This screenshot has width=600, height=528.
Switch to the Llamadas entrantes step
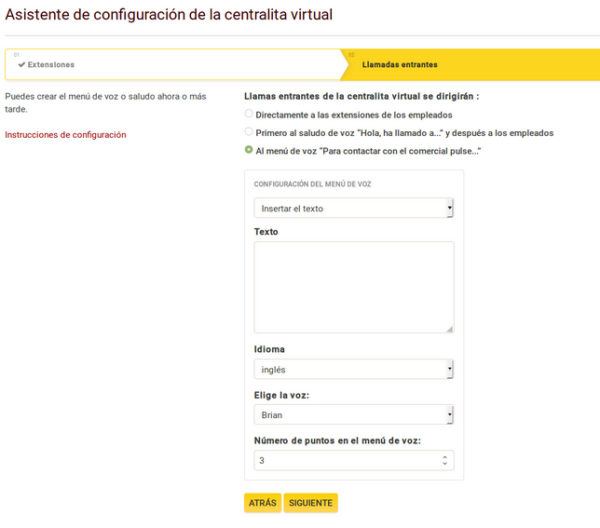tap(400, 64)
